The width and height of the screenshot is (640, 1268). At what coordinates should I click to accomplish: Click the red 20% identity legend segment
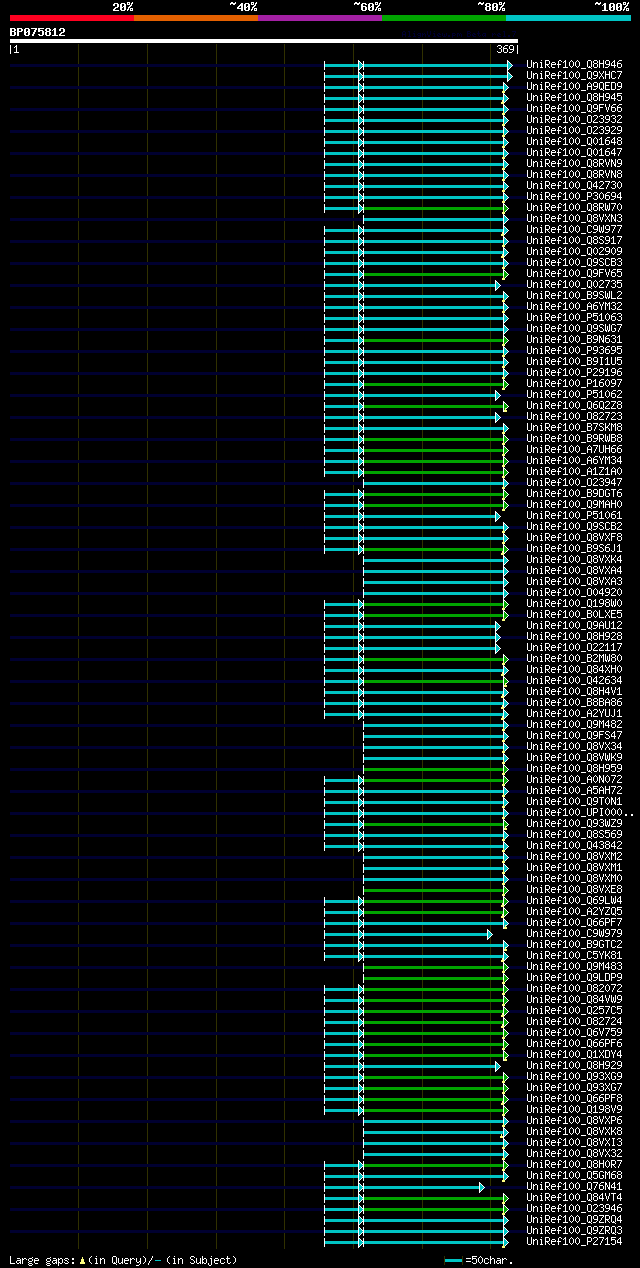click(71, 18)
